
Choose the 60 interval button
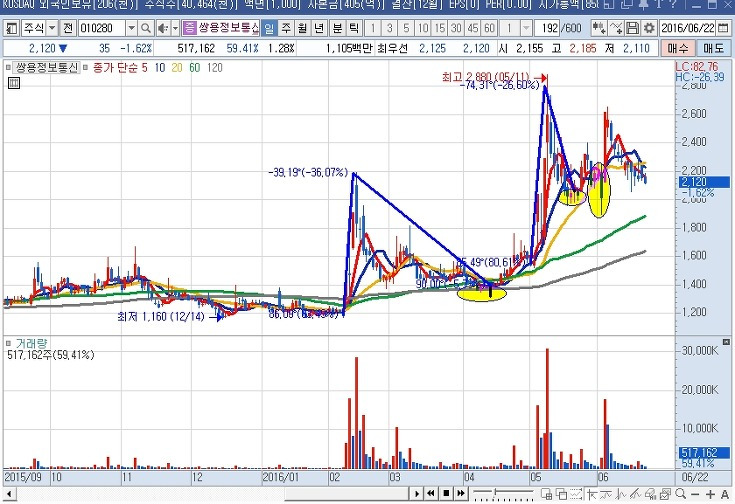click(x=489, y=29)
